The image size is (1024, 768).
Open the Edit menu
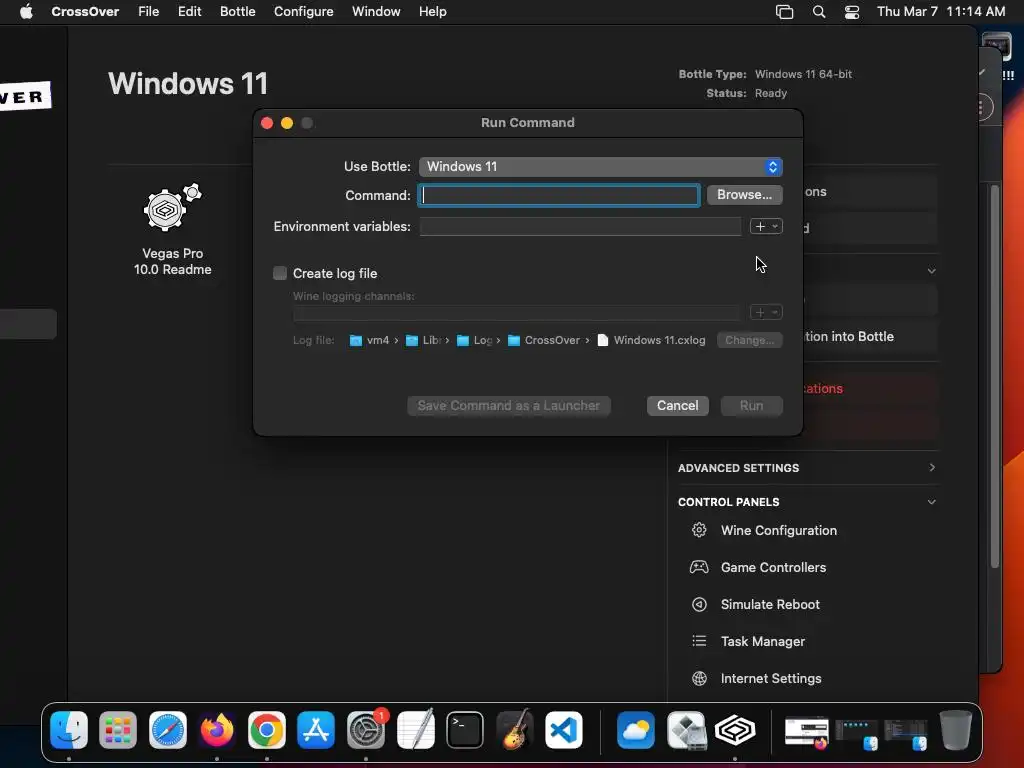click(189, 12)
